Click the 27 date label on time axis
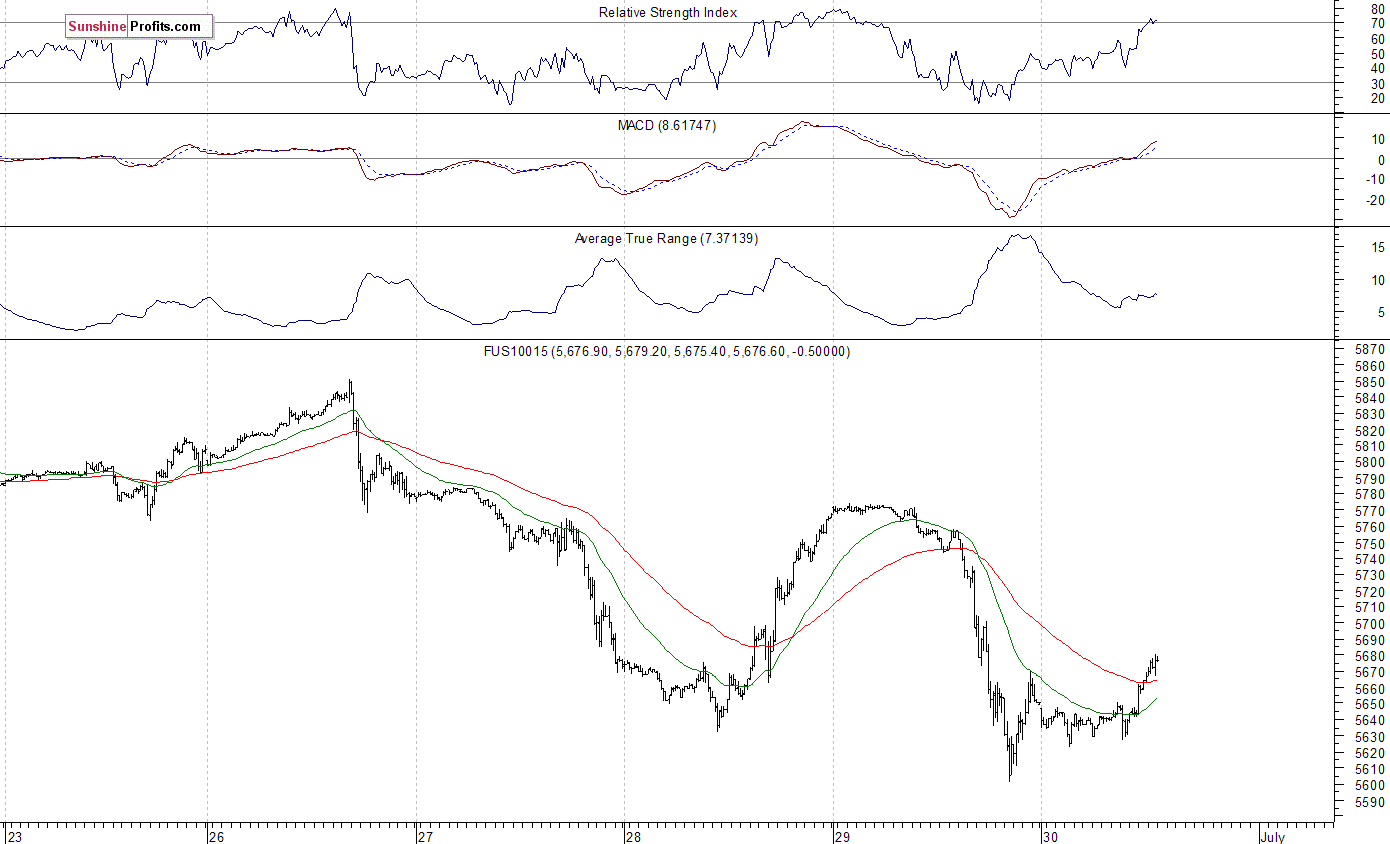This screenshot has height=844, width=1390. tap(426, 836)
